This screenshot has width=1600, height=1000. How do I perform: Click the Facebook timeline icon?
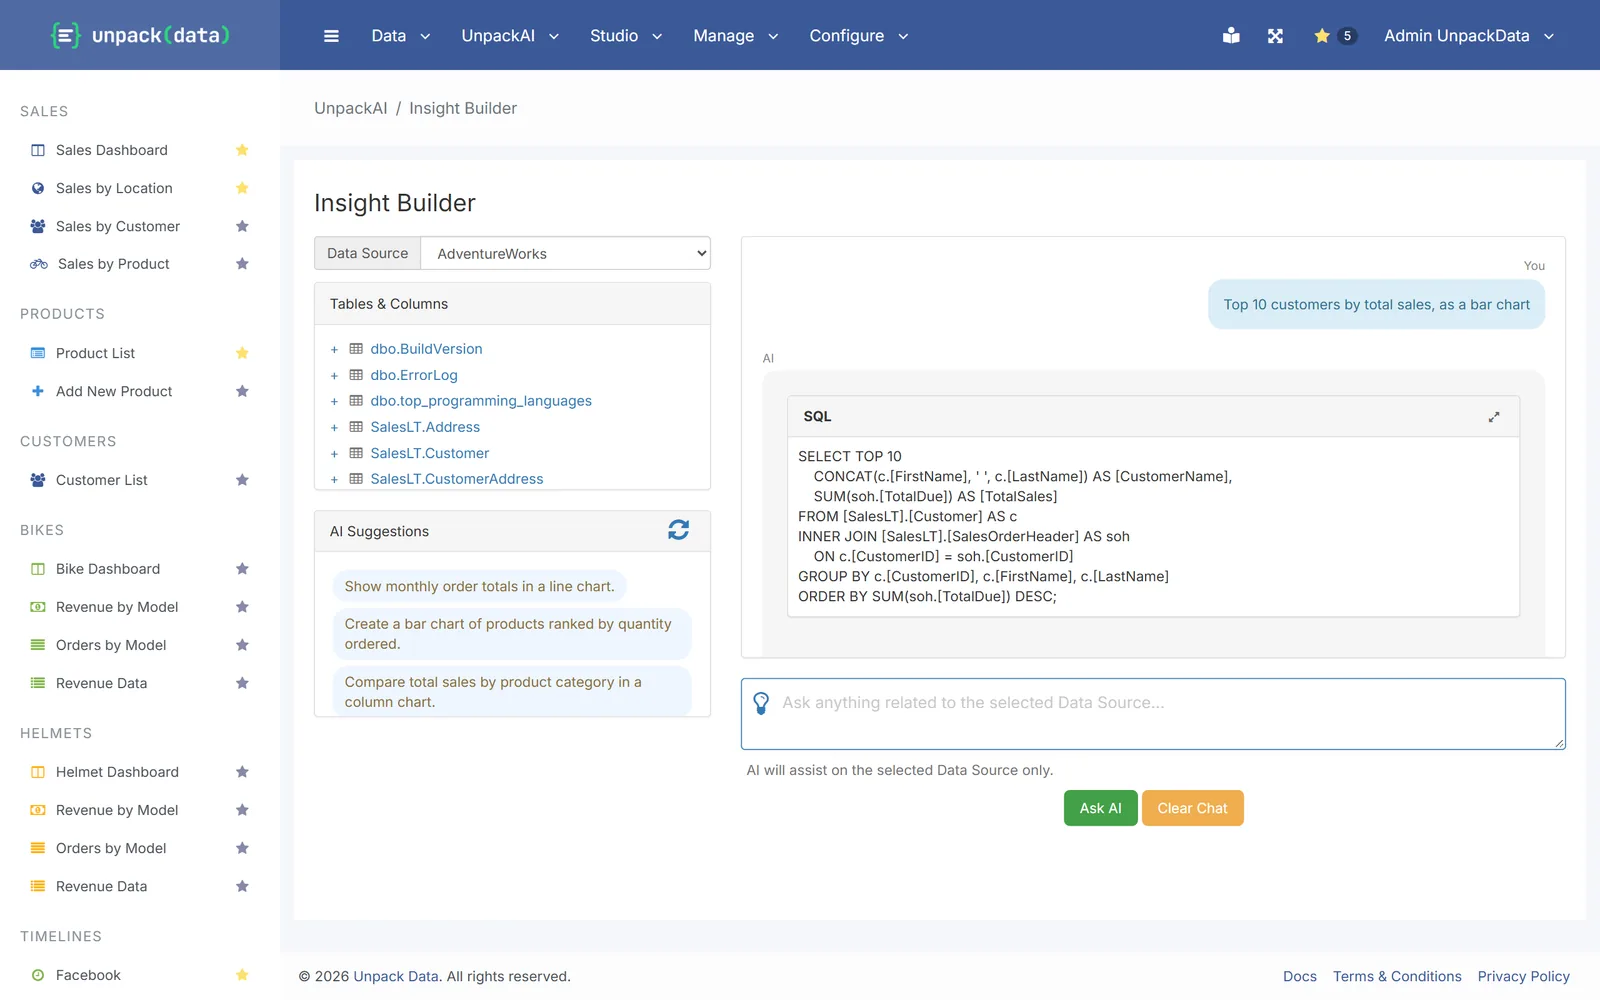(38, 975)
